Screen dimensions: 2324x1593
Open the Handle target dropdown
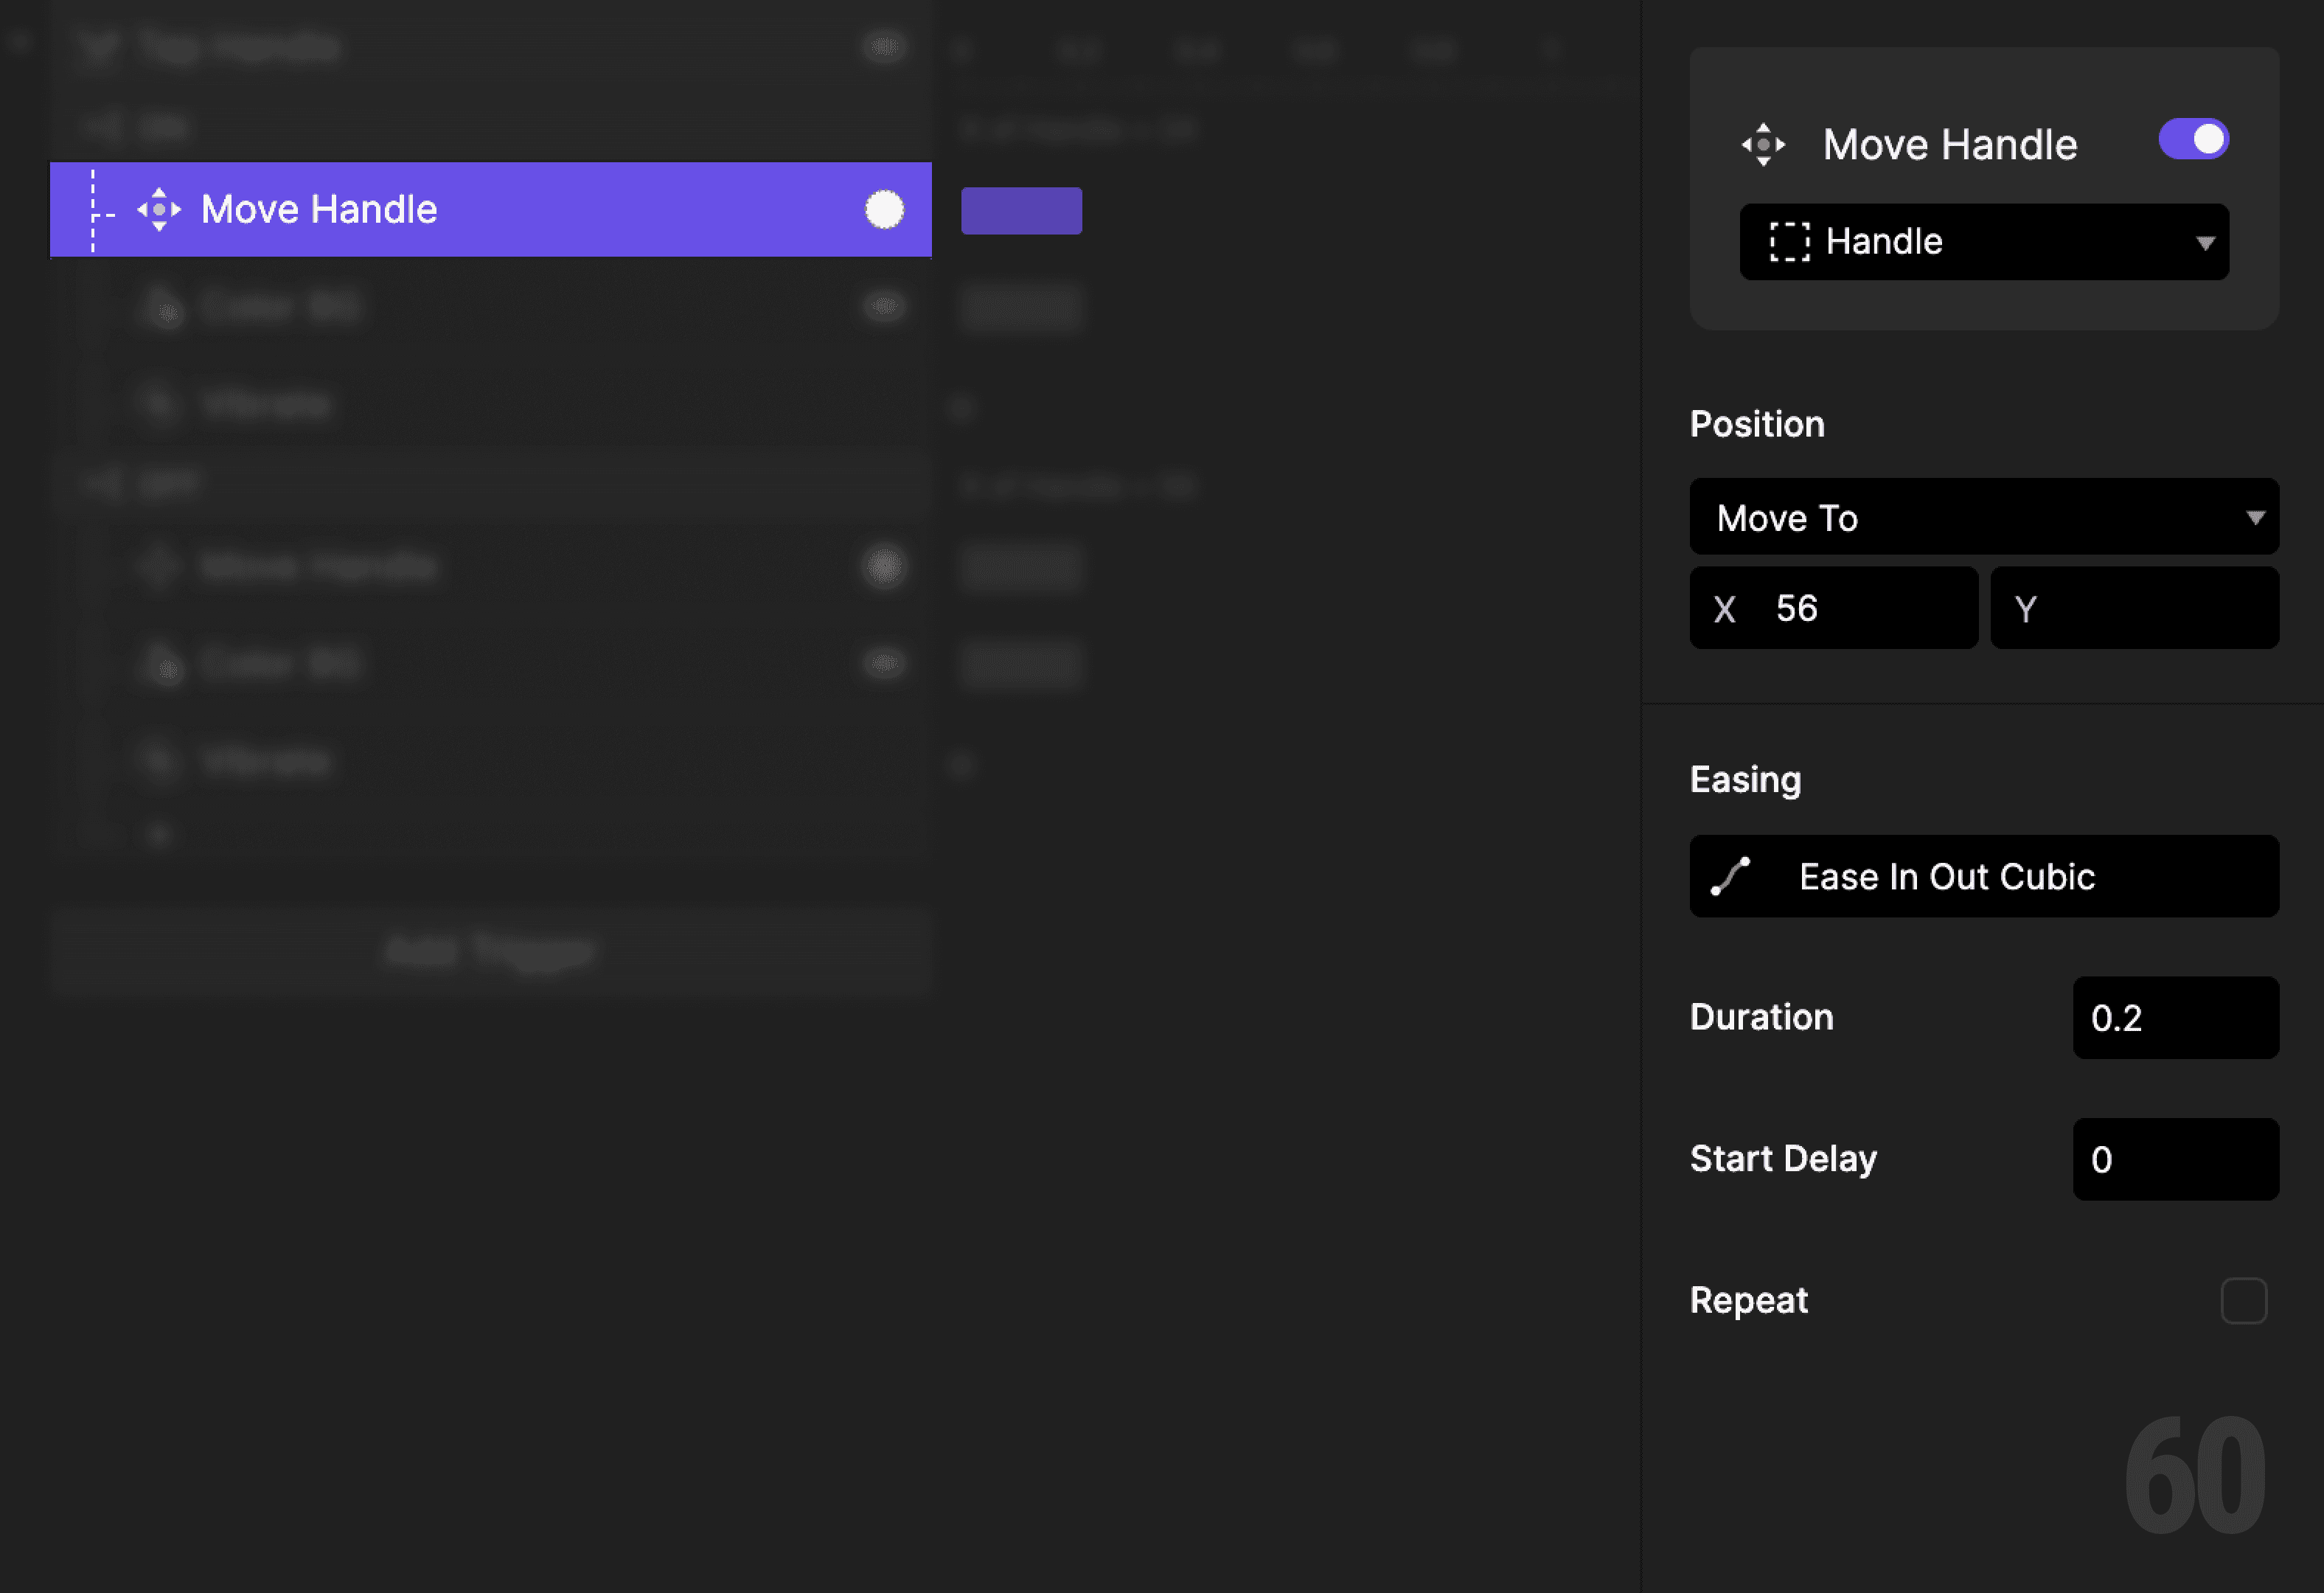pyautogui.click(x=1983, y=241)
